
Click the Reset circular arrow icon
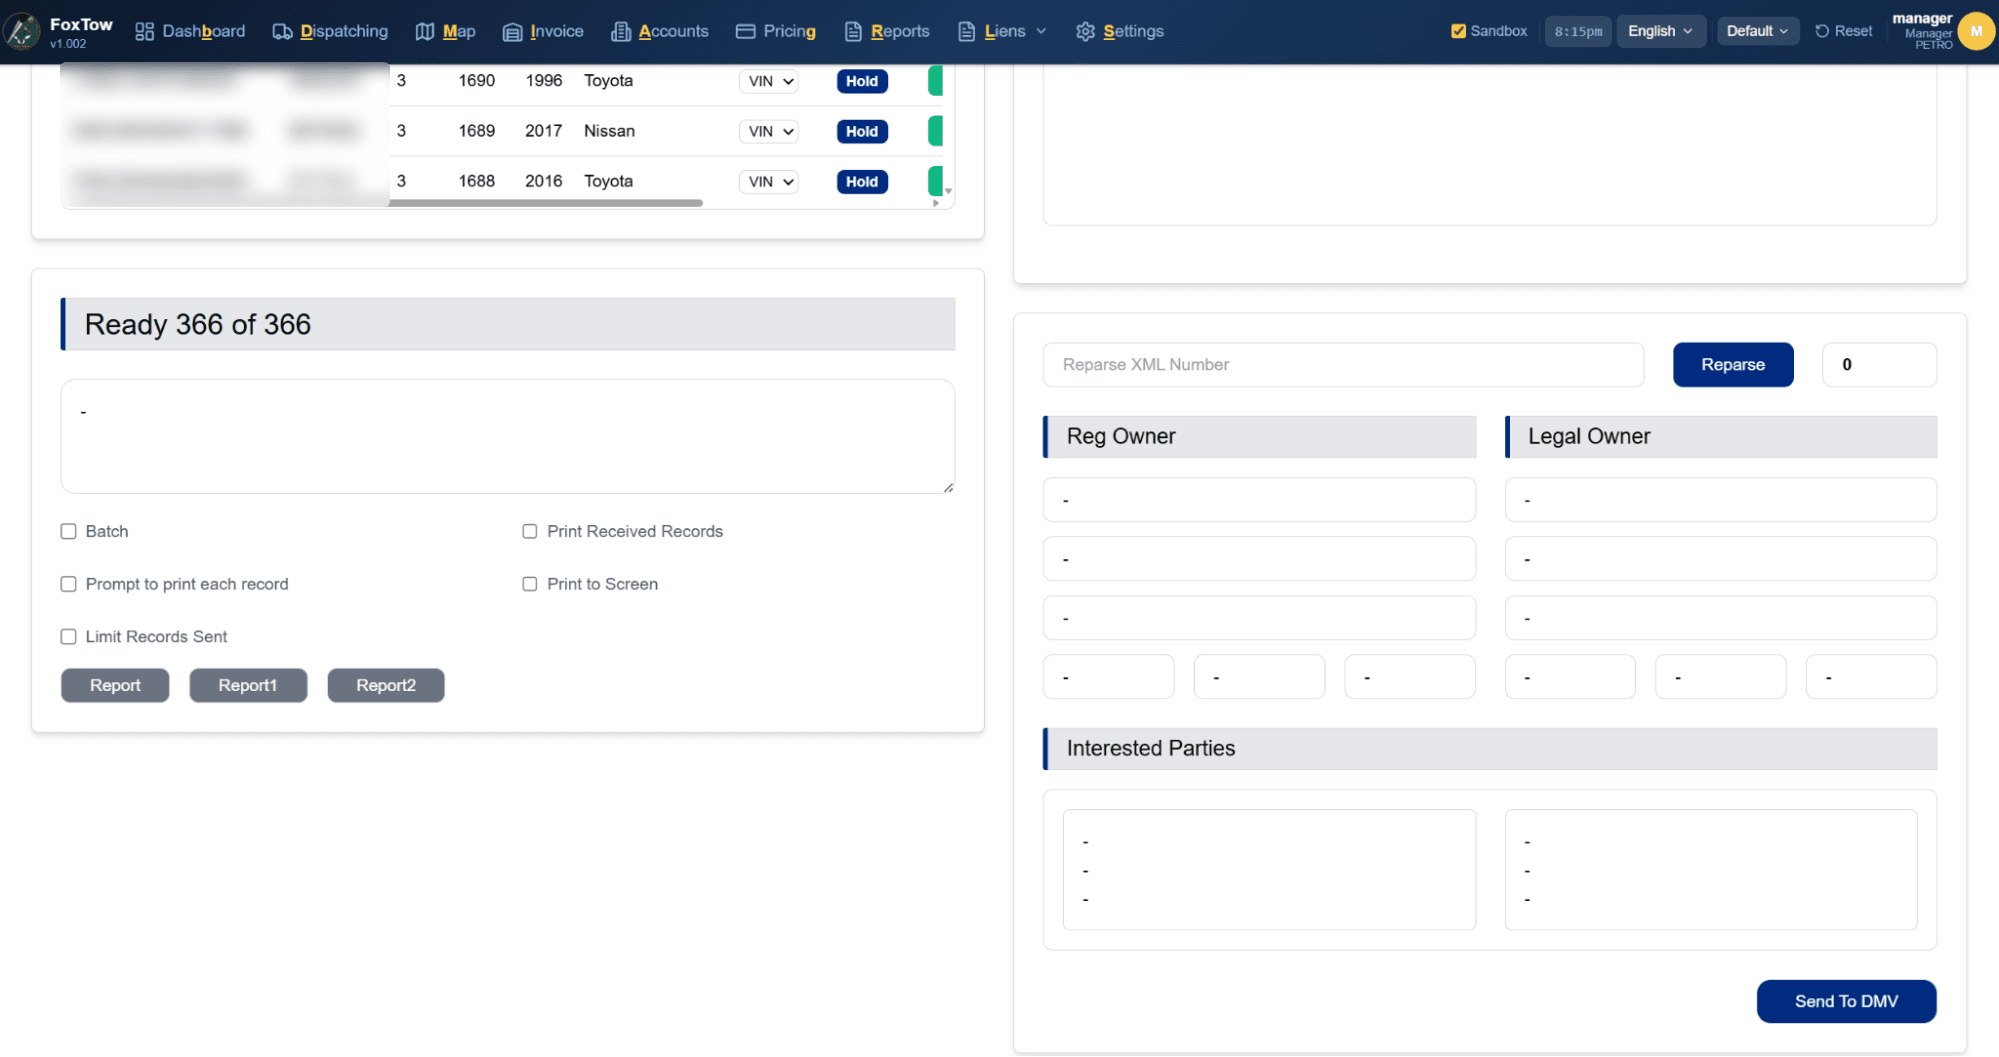tap(1822, 31)
